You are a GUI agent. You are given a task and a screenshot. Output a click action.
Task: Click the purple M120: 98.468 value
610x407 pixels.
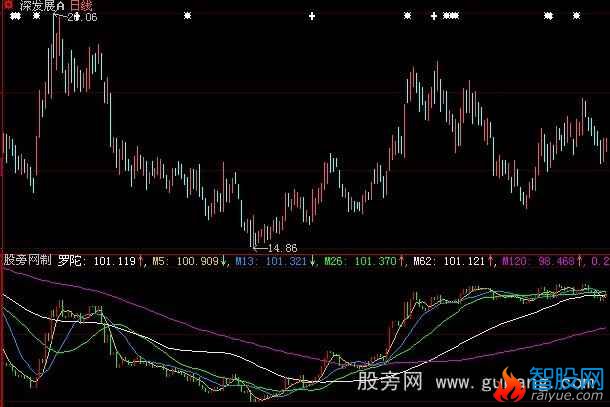pyautogui.click(x=538, y=261)
